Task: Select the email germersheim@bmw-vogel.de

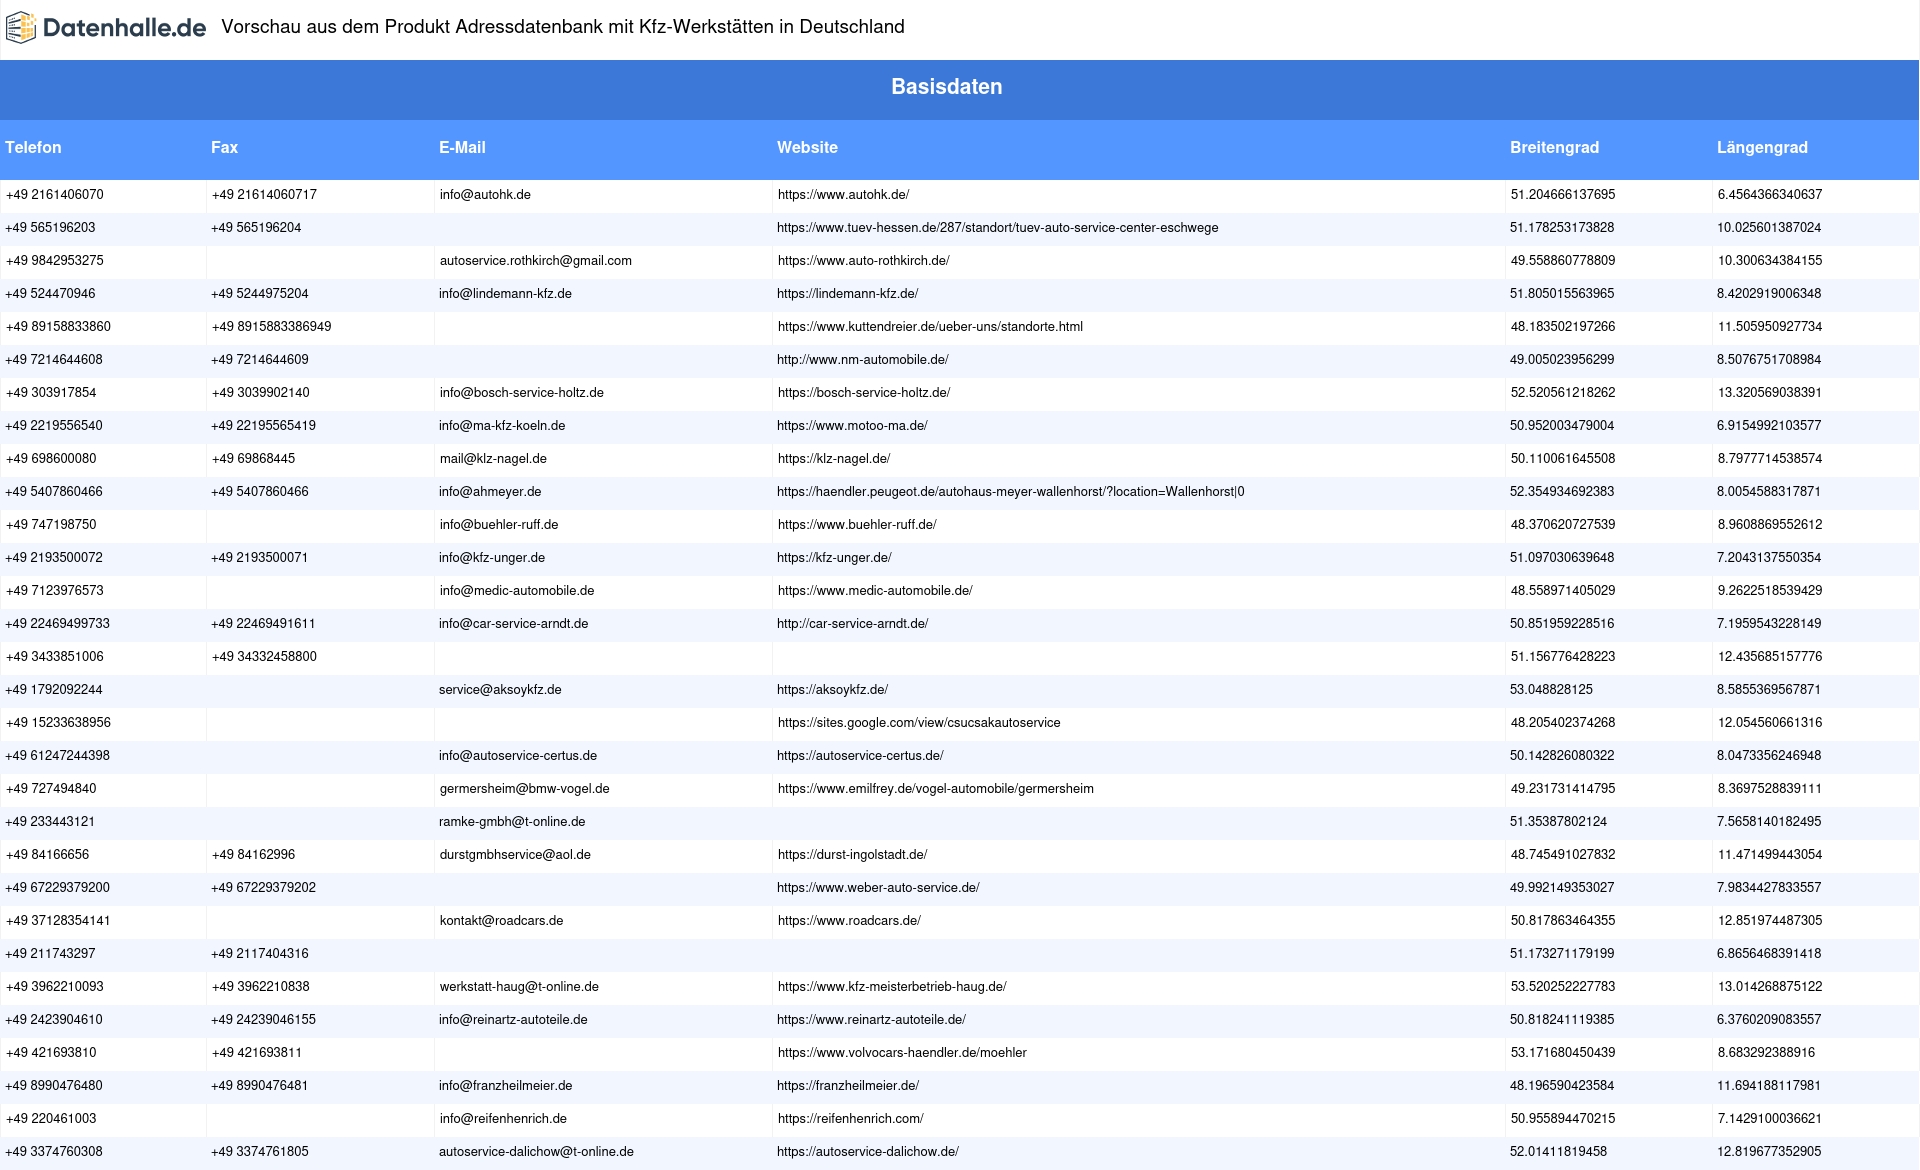Action: pos(524,789)
